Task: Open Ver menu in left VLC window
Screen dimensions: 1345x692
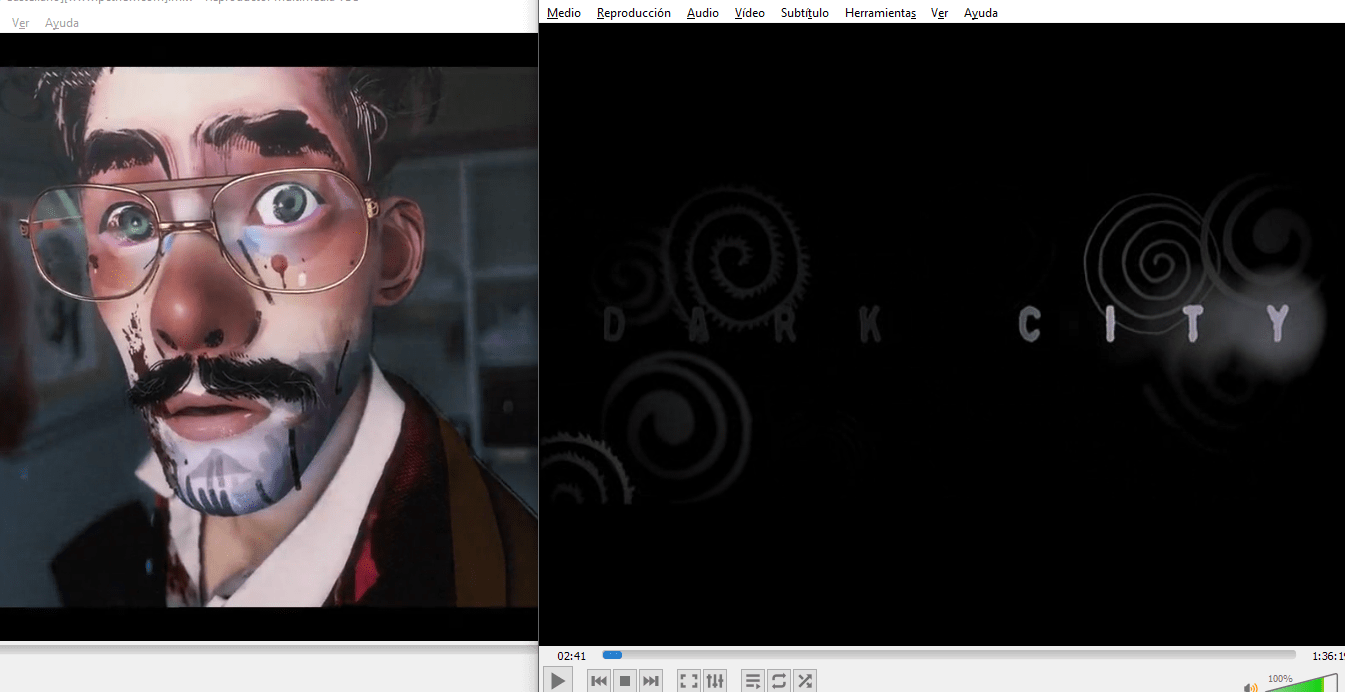Action: pos(20,23)
